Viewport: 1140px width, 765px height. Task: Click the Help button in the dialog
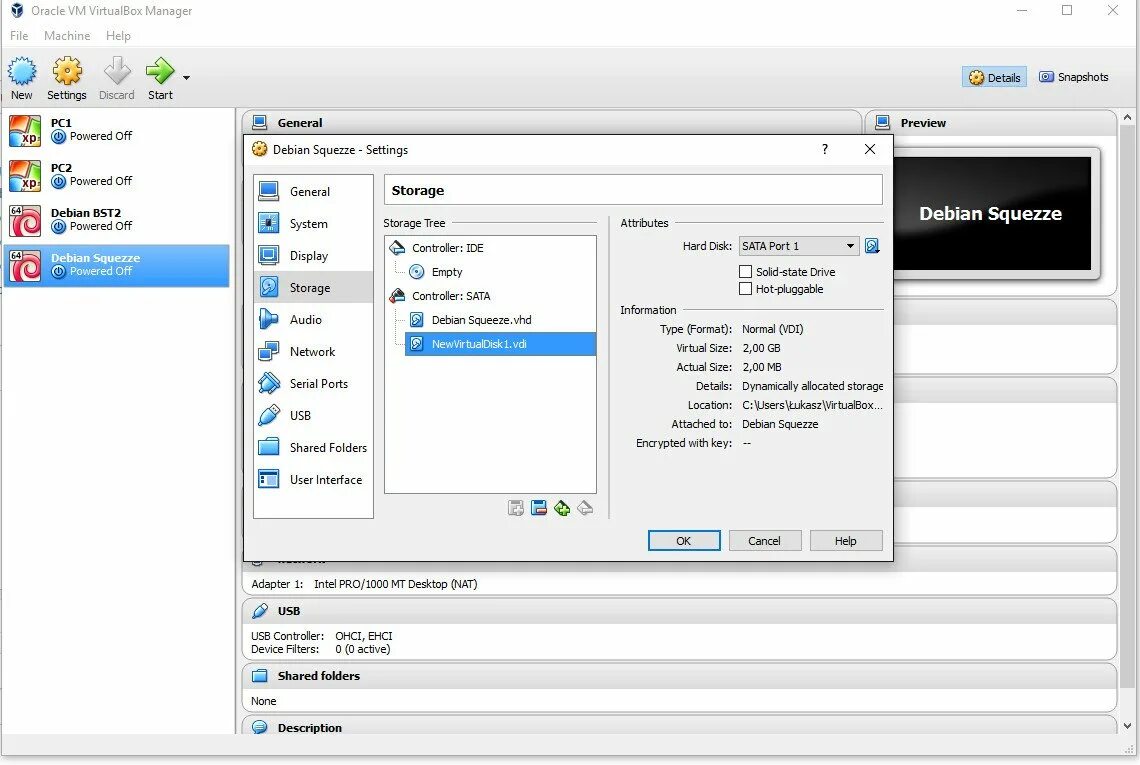coord(846,540)
